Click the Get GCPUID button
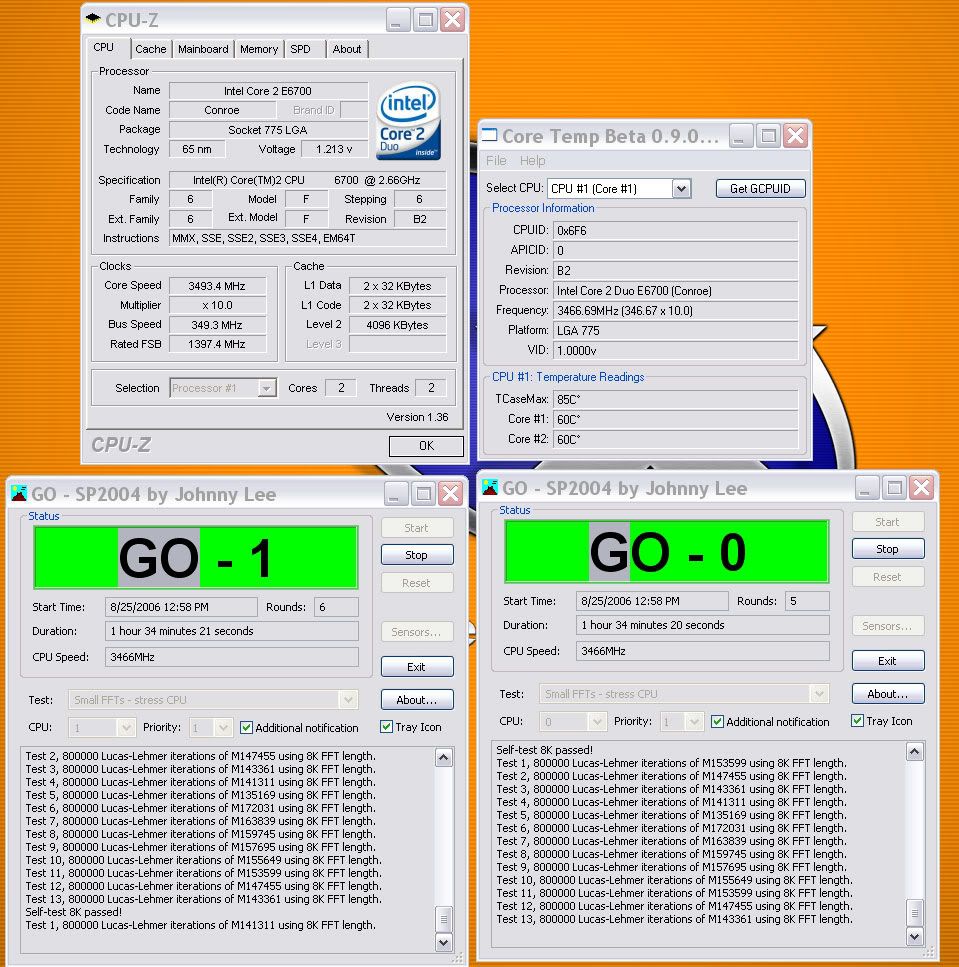The height and width of the screenshot is (967, 959). 760,189
